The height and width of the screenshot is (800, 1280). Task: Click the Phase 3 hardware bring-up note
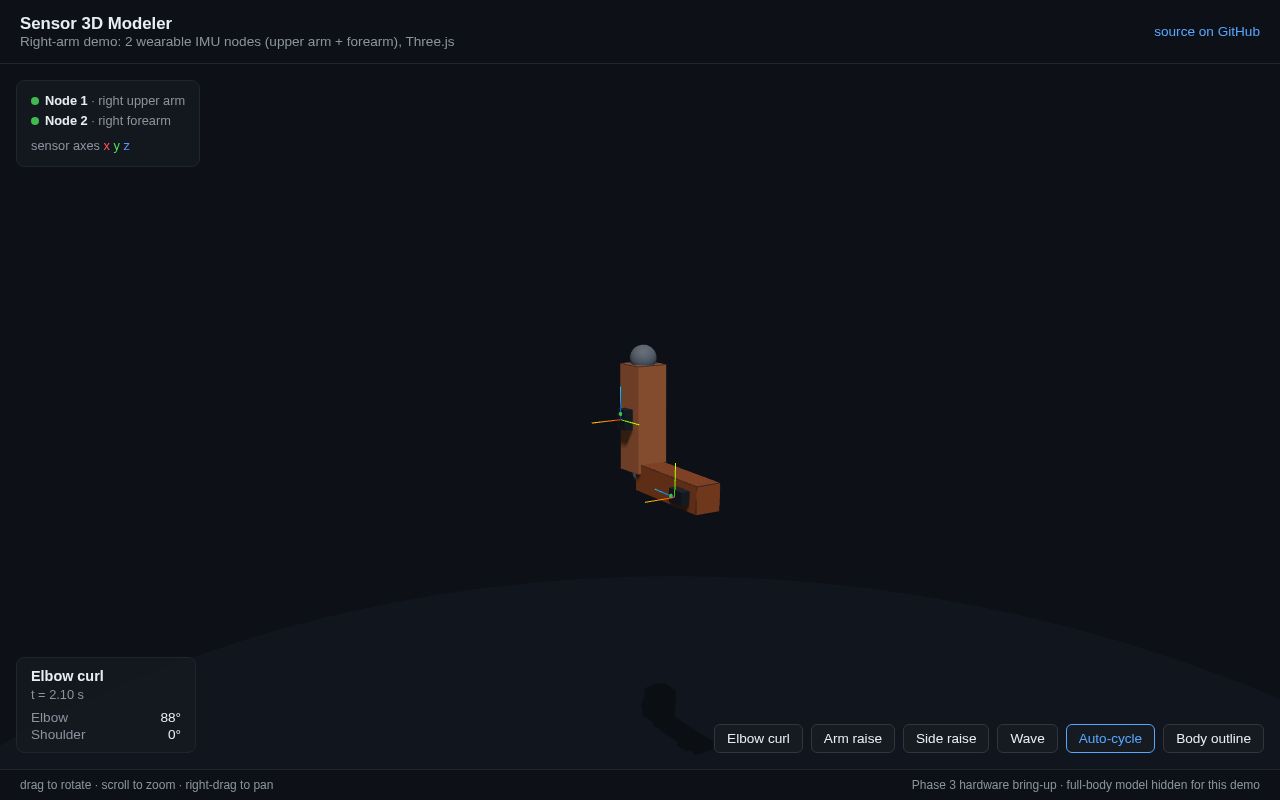1086,785
